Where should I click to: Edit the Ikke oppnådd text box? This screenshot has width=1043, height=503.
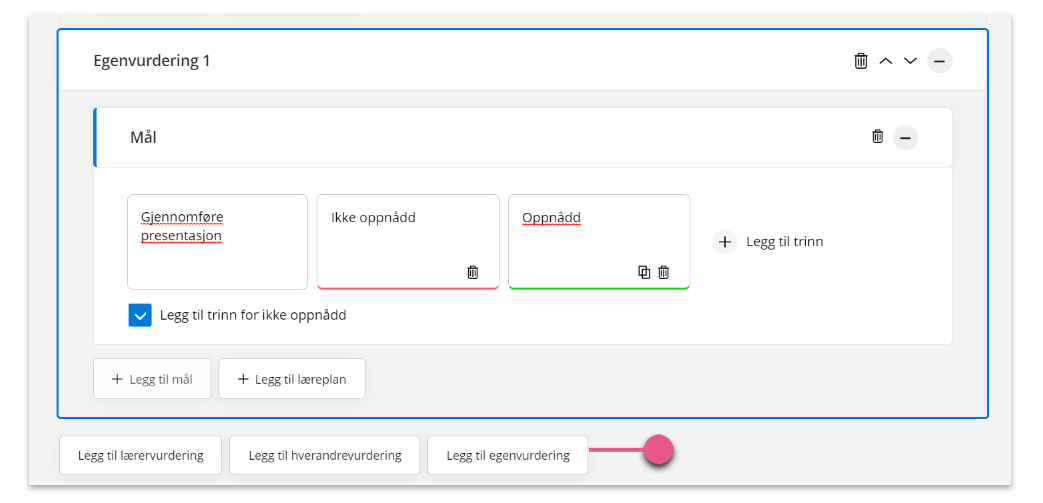click(408, 242)
